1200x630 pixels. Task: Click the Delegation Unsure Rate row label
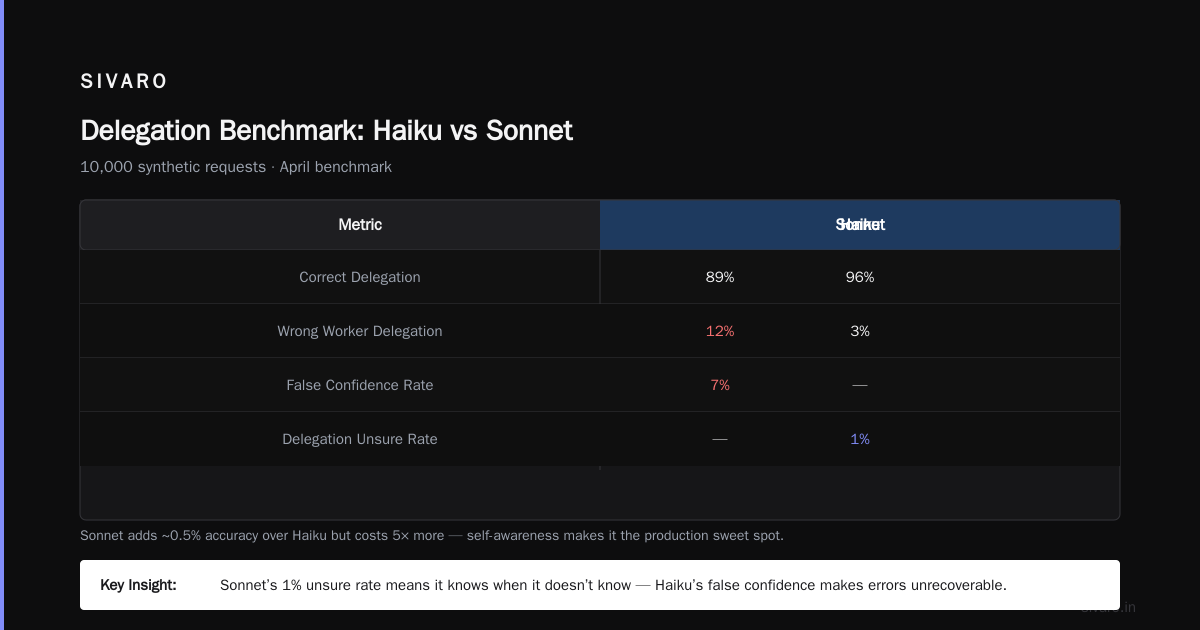point(360,439)
